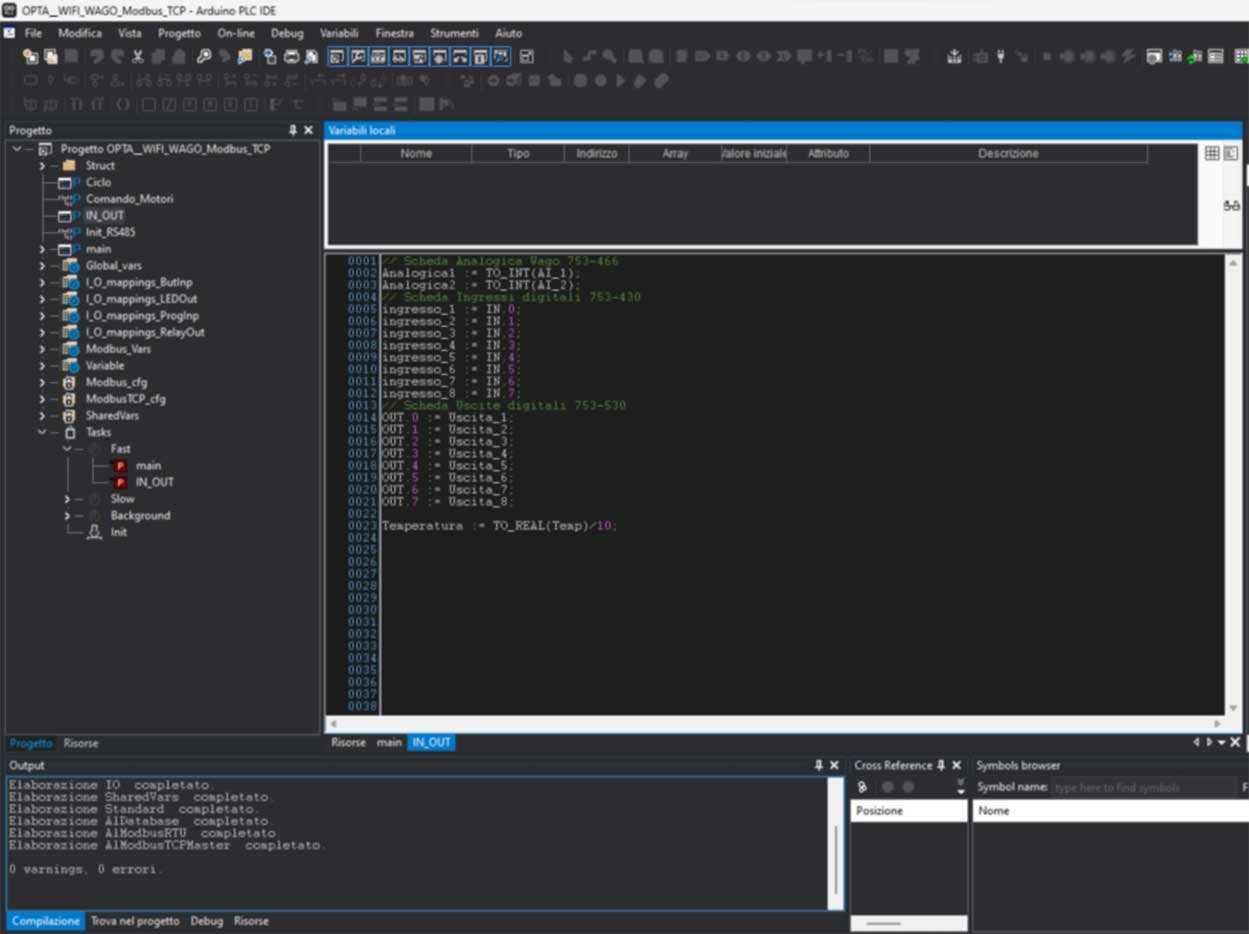Cut code using the scissors toolbar icon
This screenshot has width=1249, height=934.
pos(136,57)
